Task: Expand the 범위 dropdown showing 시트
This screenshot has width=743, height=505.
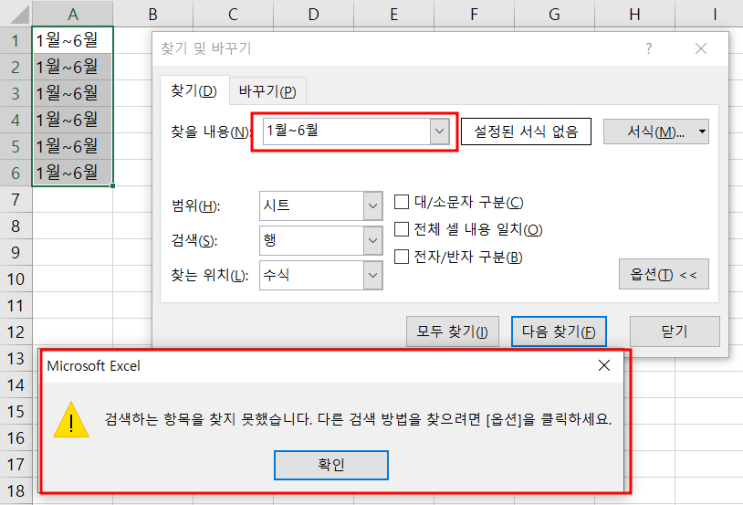Action: click(x=373, y=206)
